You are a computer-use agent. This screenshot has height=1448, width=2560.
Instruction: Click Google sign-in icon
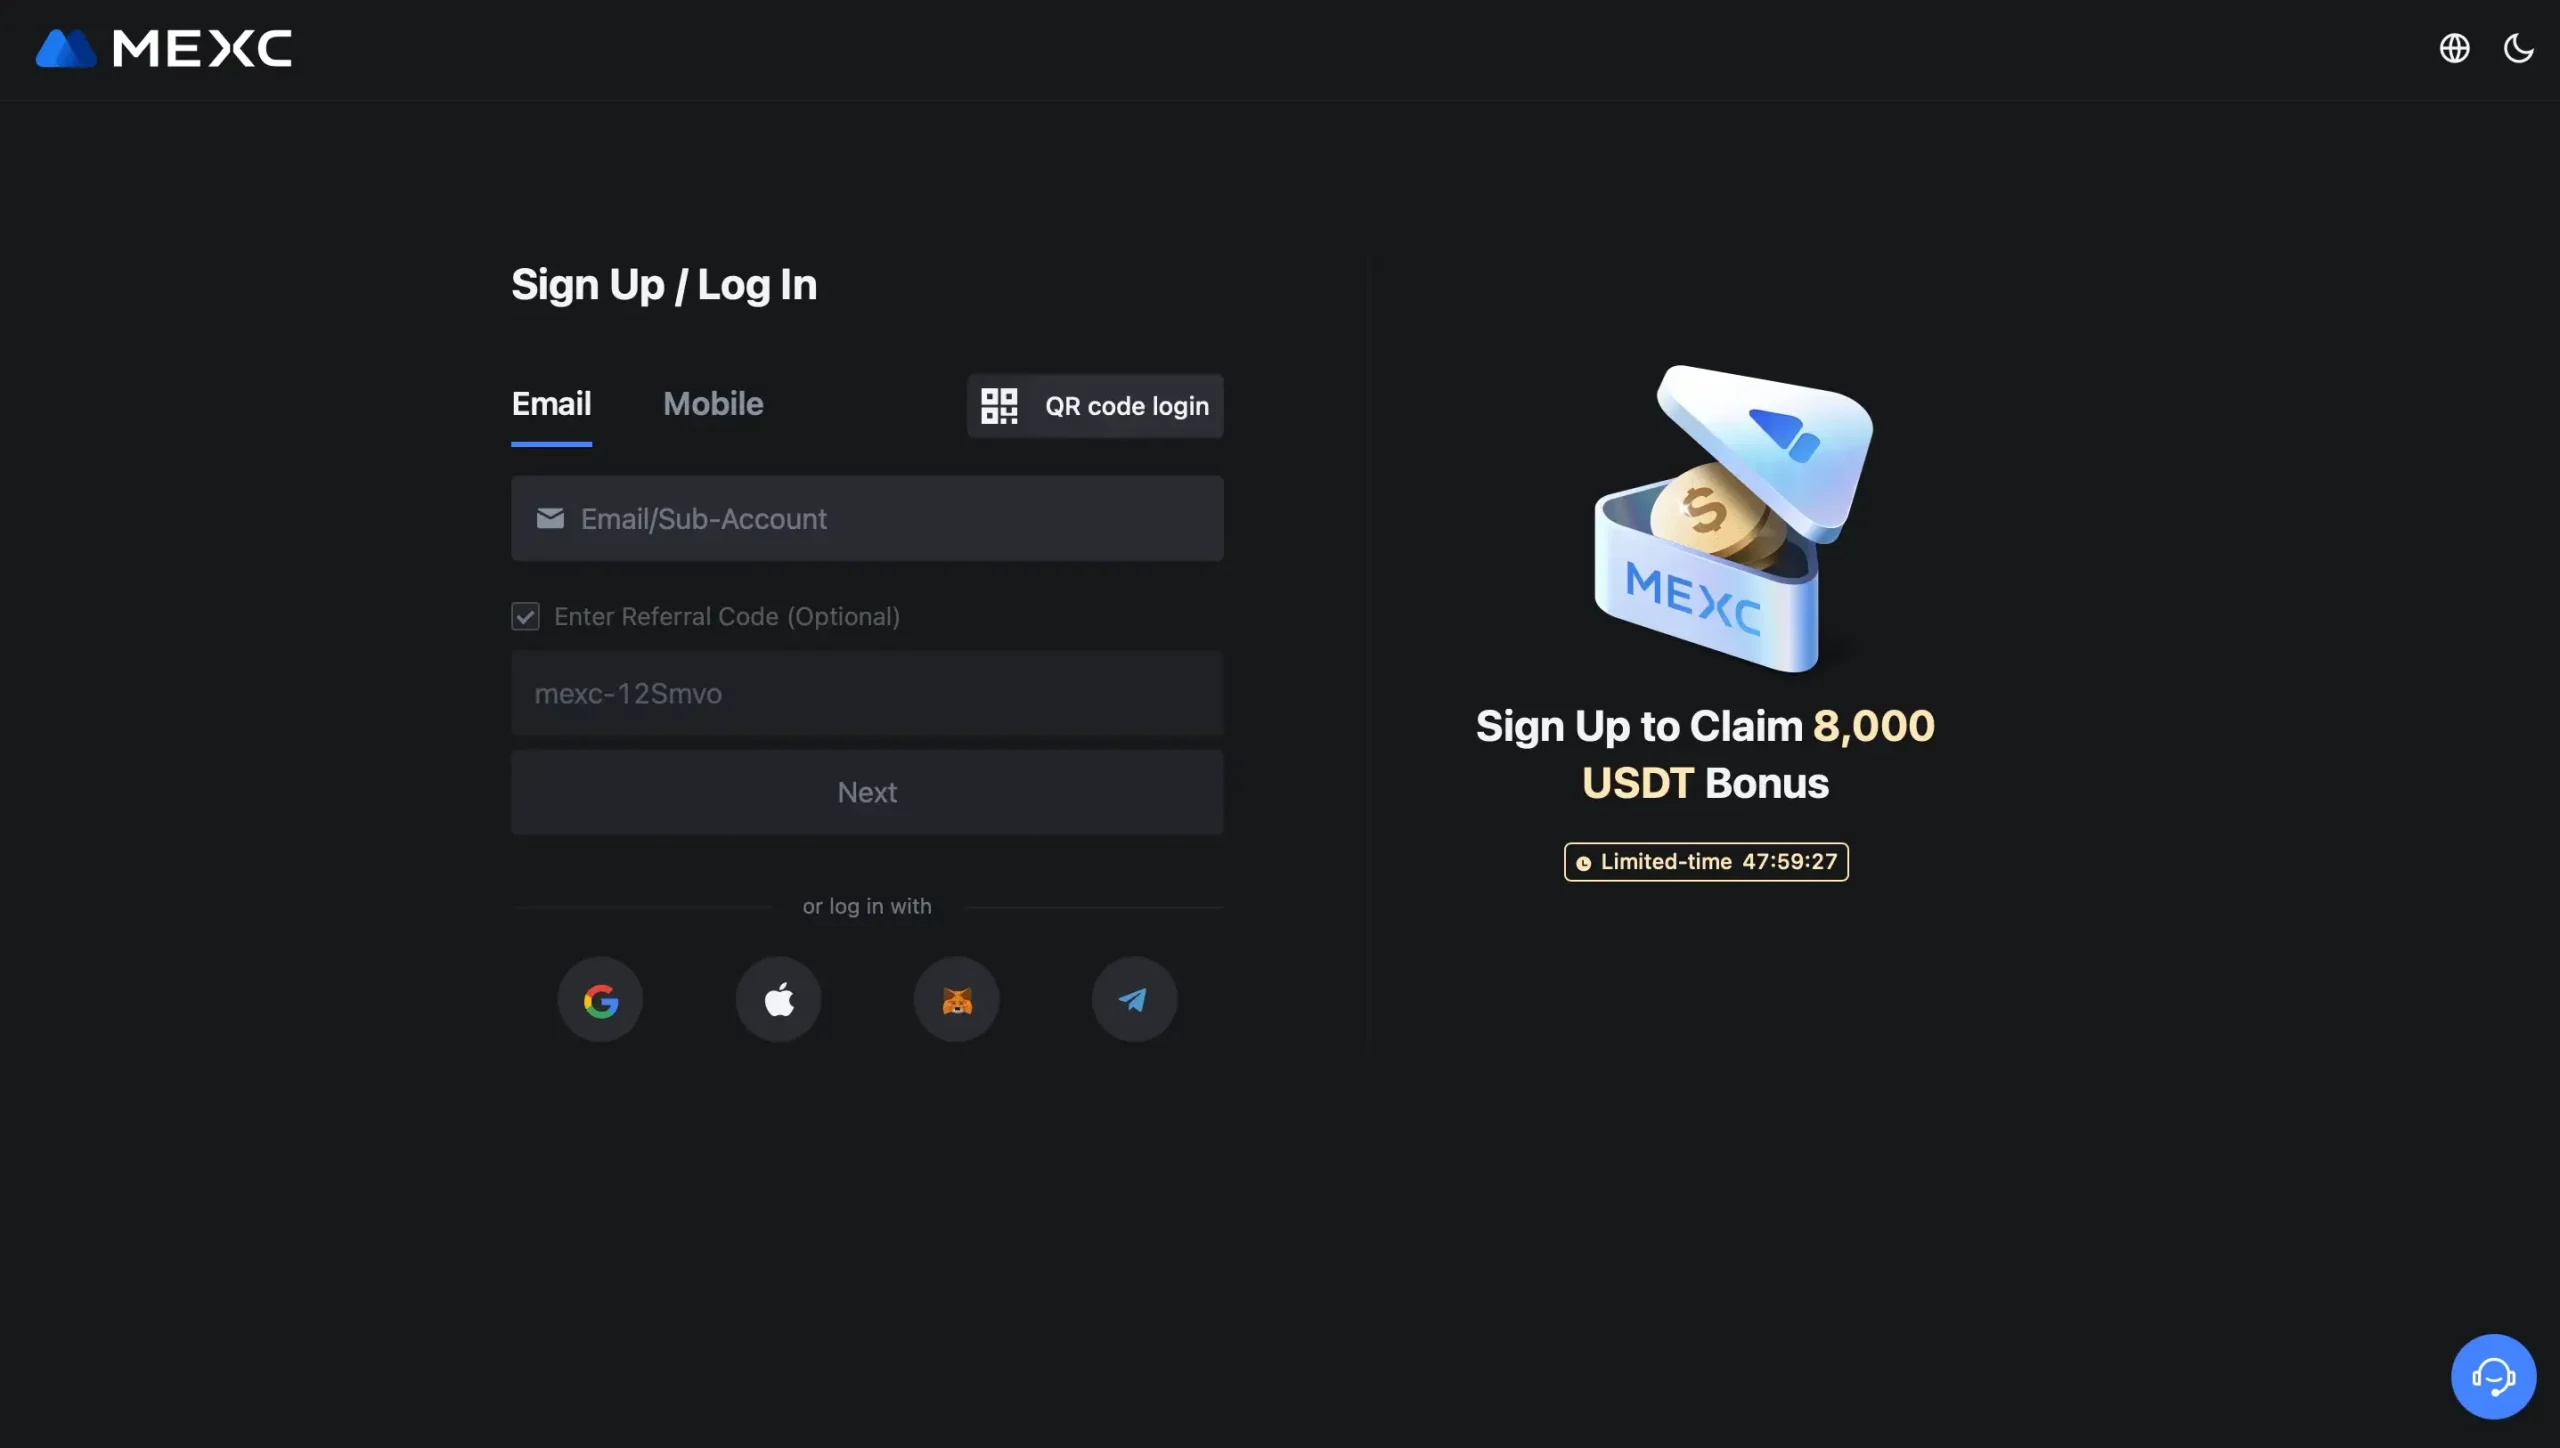600,998
